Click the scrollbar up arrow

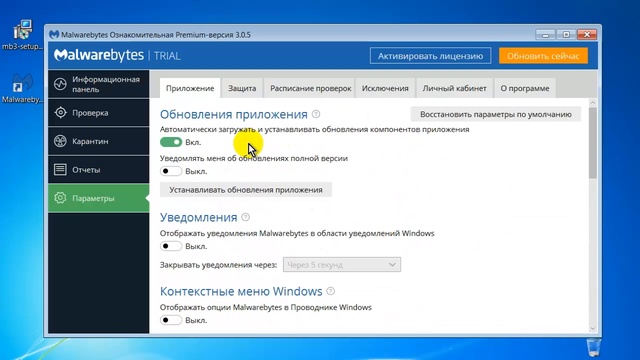click(593, 102)
